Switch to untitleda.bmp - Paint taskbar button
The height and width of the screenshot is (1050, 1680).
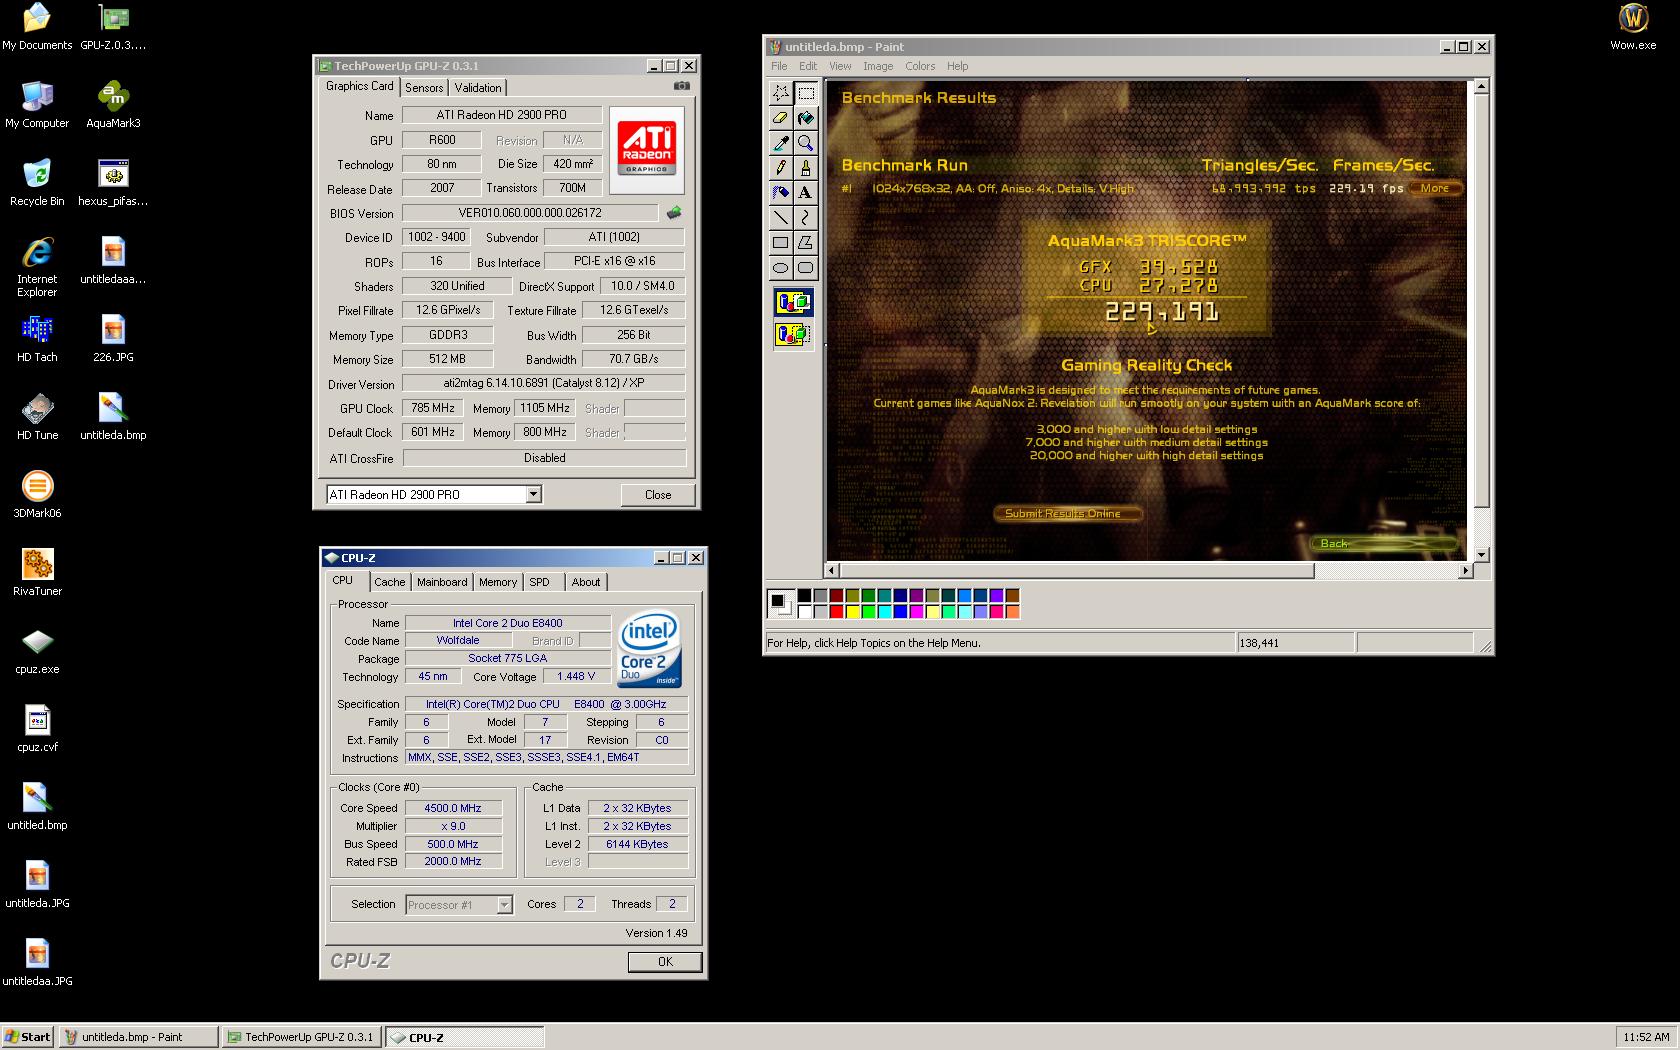(x=138, y=1037)
